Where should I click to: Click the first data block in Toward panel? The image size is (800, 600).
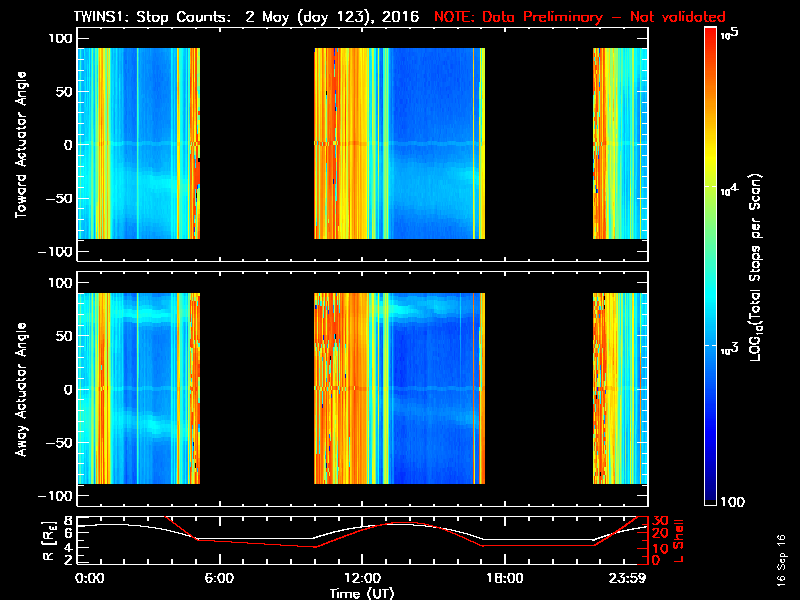(138, 143)
